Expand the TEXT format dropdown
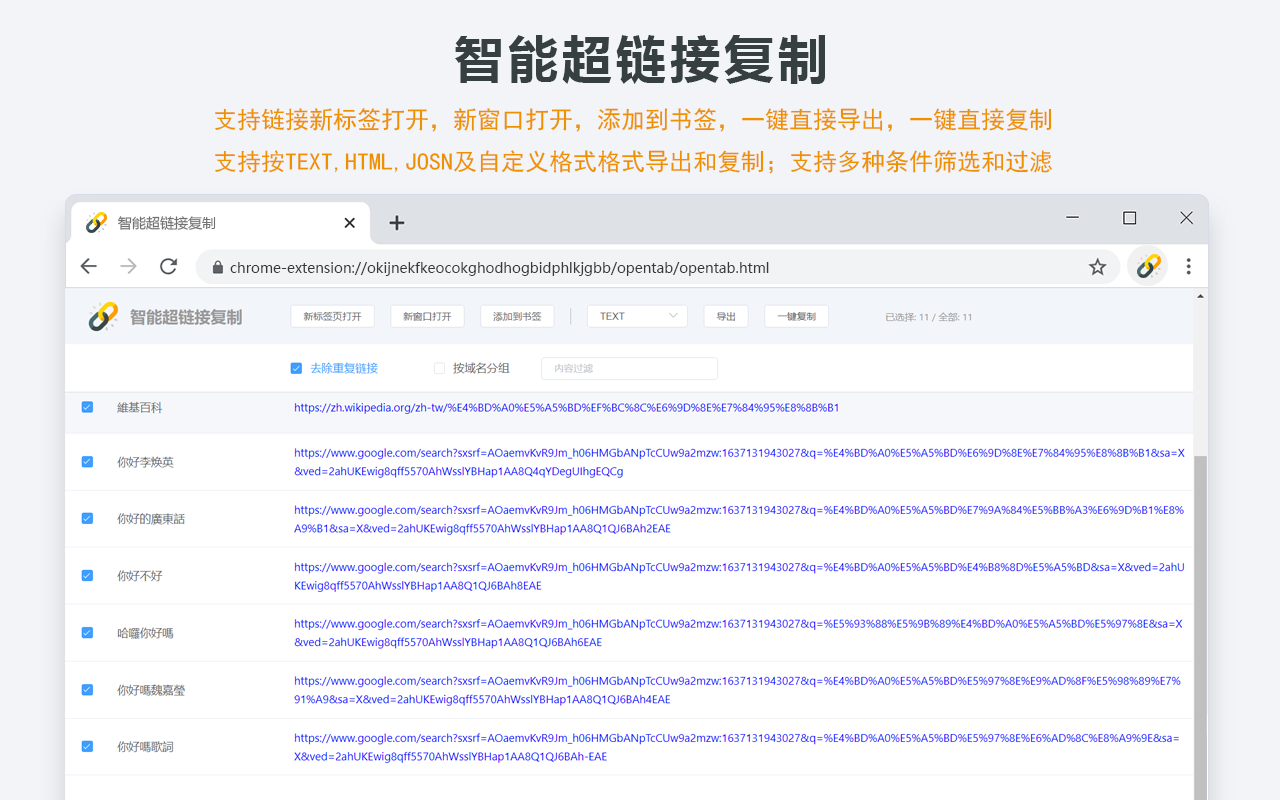This screenshot has height=800, width=1280. 637,316
